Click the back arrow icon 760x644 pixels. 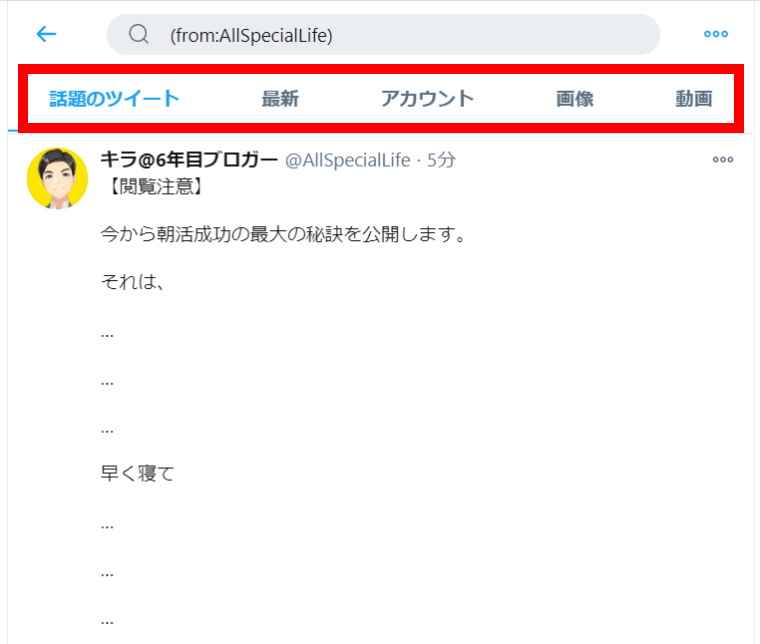coord(46,34)
